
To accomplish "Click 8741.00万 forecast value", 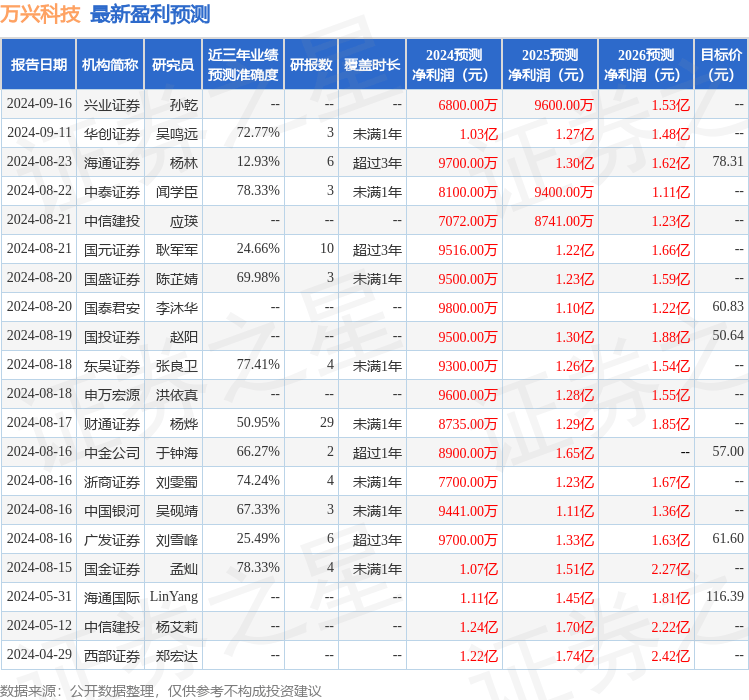I will (x=564, y=221).
